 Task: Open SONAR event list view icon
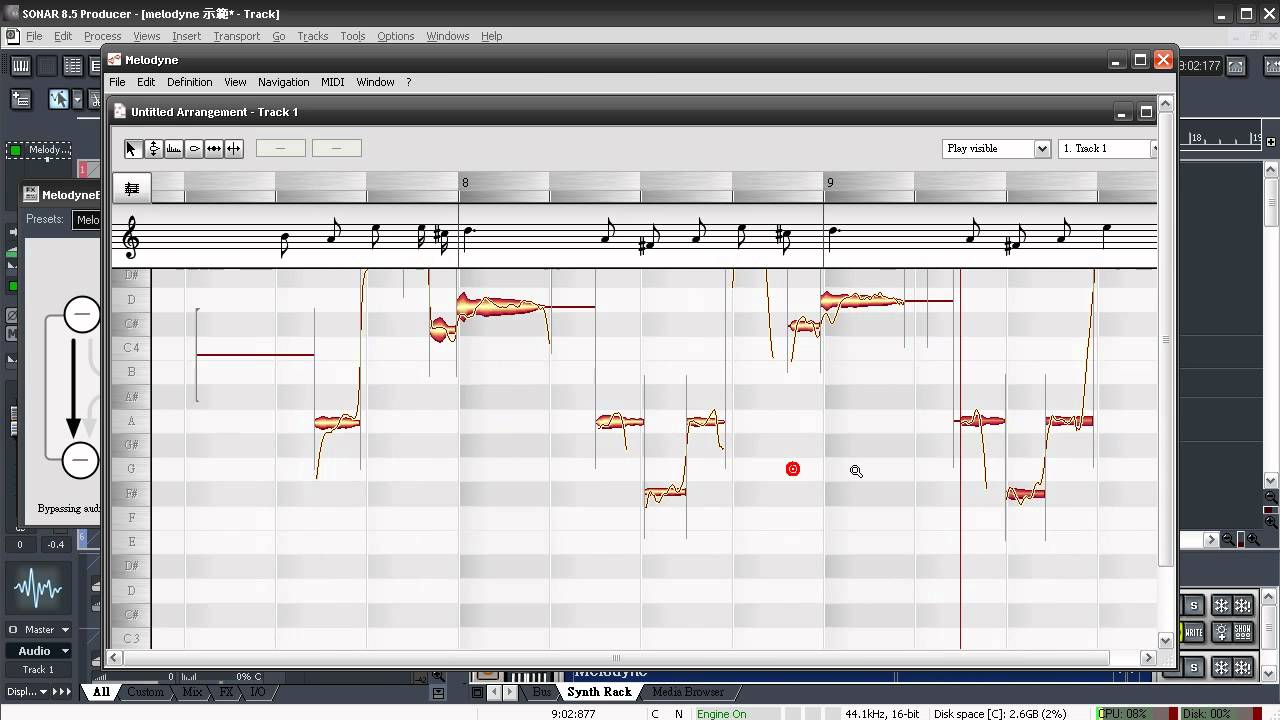coord(72,66)
